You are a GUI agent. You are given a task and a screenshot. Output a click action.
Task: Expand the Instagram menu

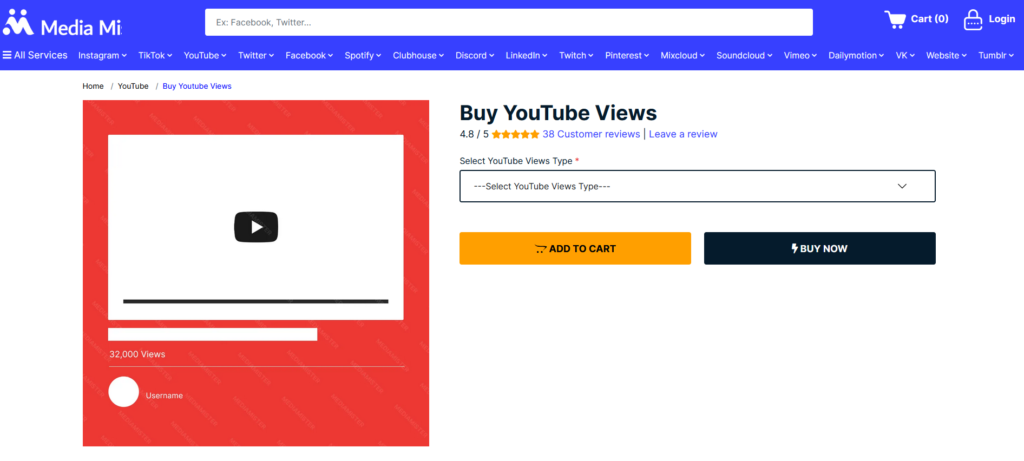(x=103, y=56)
